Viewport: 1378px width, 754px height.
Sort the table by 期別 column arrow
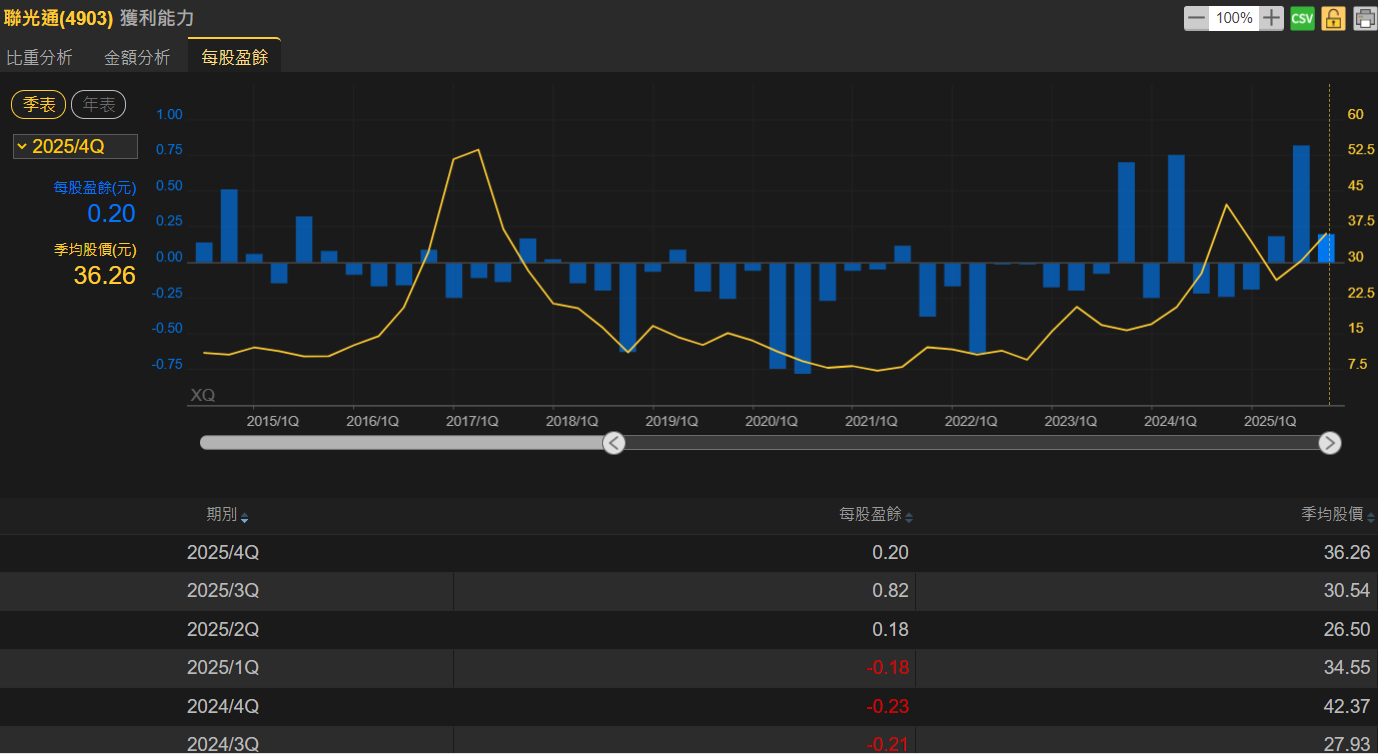point(245,517)
